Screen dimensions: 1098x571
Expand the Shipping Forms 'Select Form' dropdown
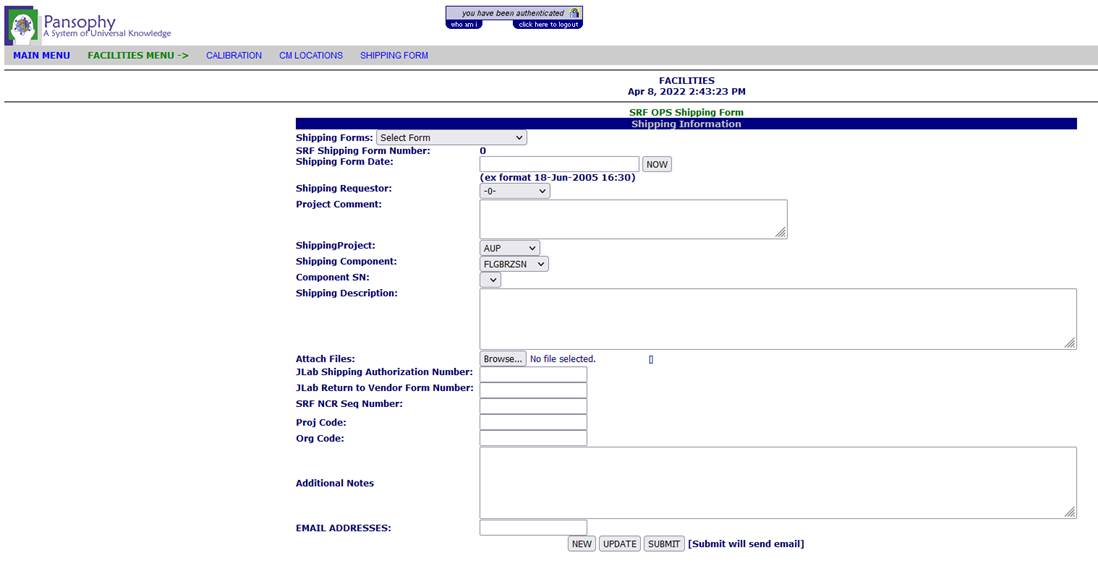[x=451, y=138]
